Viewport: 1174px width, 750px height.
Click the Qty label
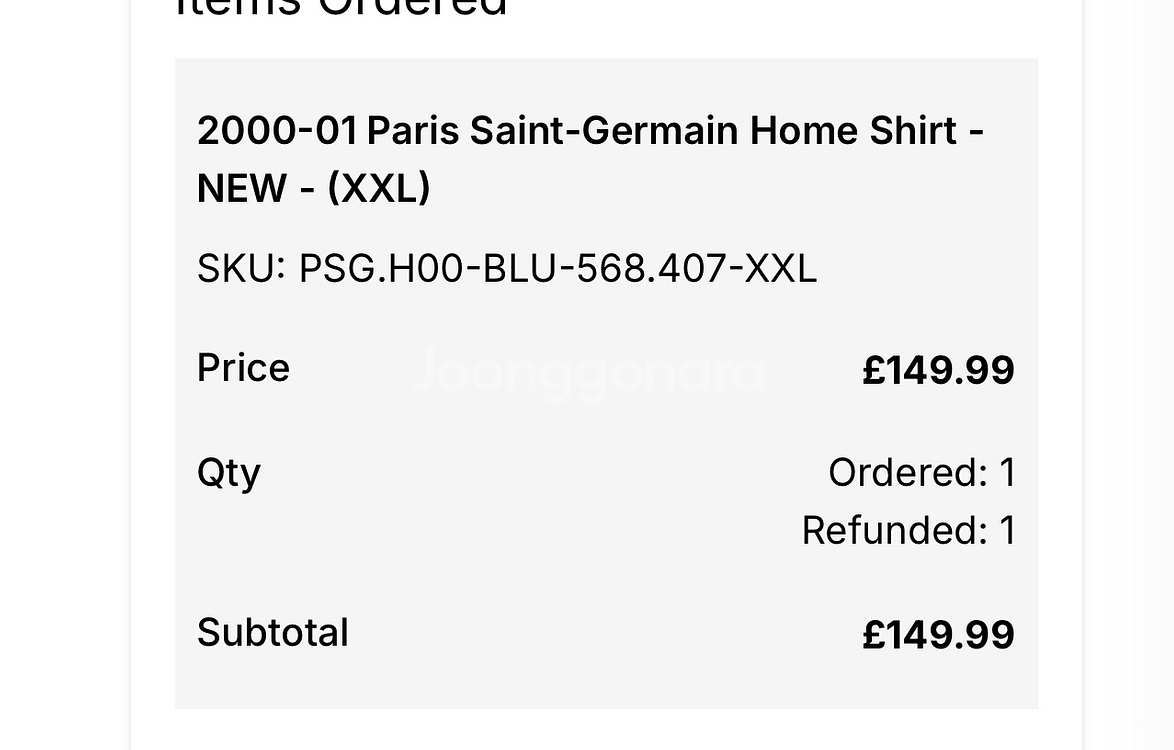(x=228, y=472)
